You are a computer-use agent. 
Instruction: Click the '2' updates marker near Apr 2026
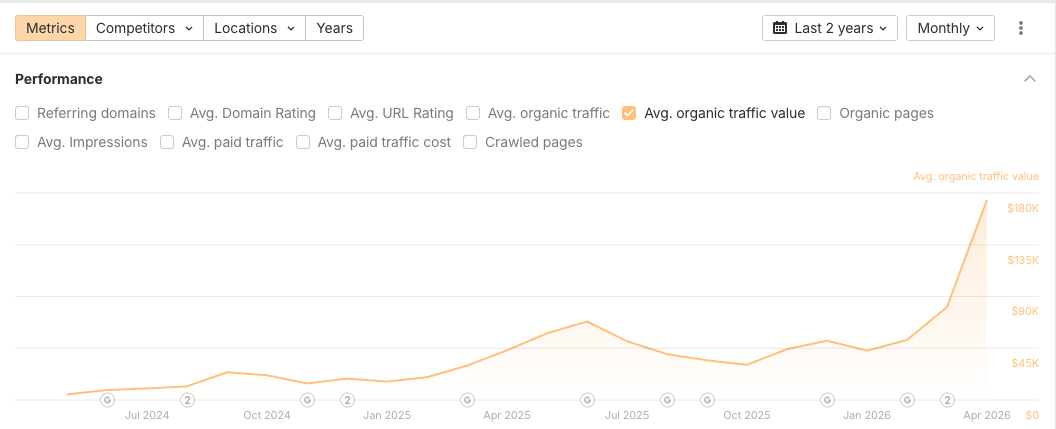pyautogui.click(x=948, y=400)
